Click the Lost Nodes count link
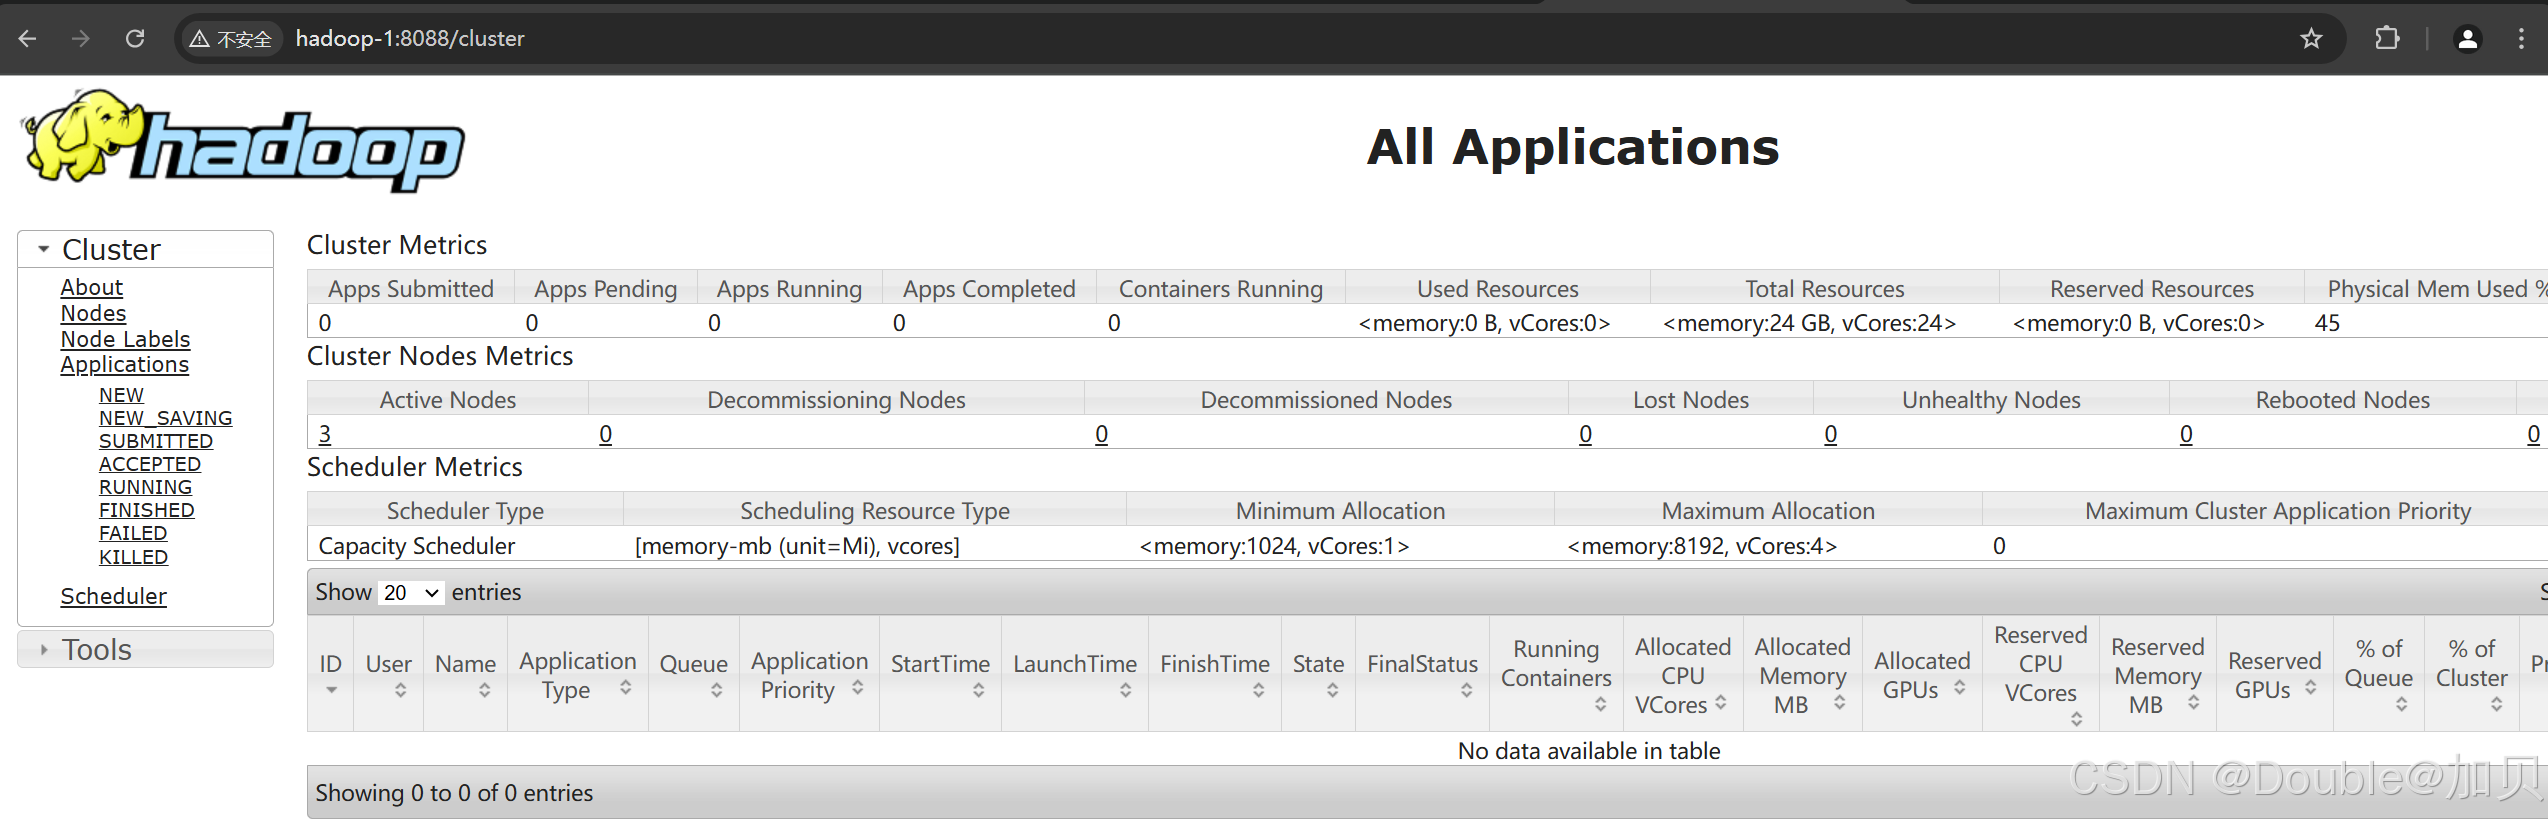2548x819 pixels. click(1585, 434)
